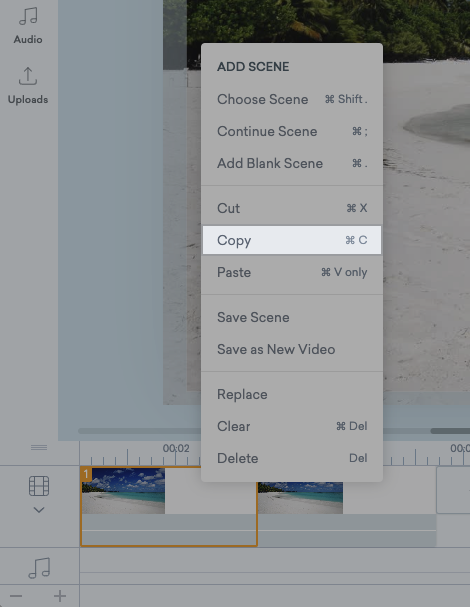Zoom in timeline with plus icon
The image size is (470, 607).
point(60,596)
